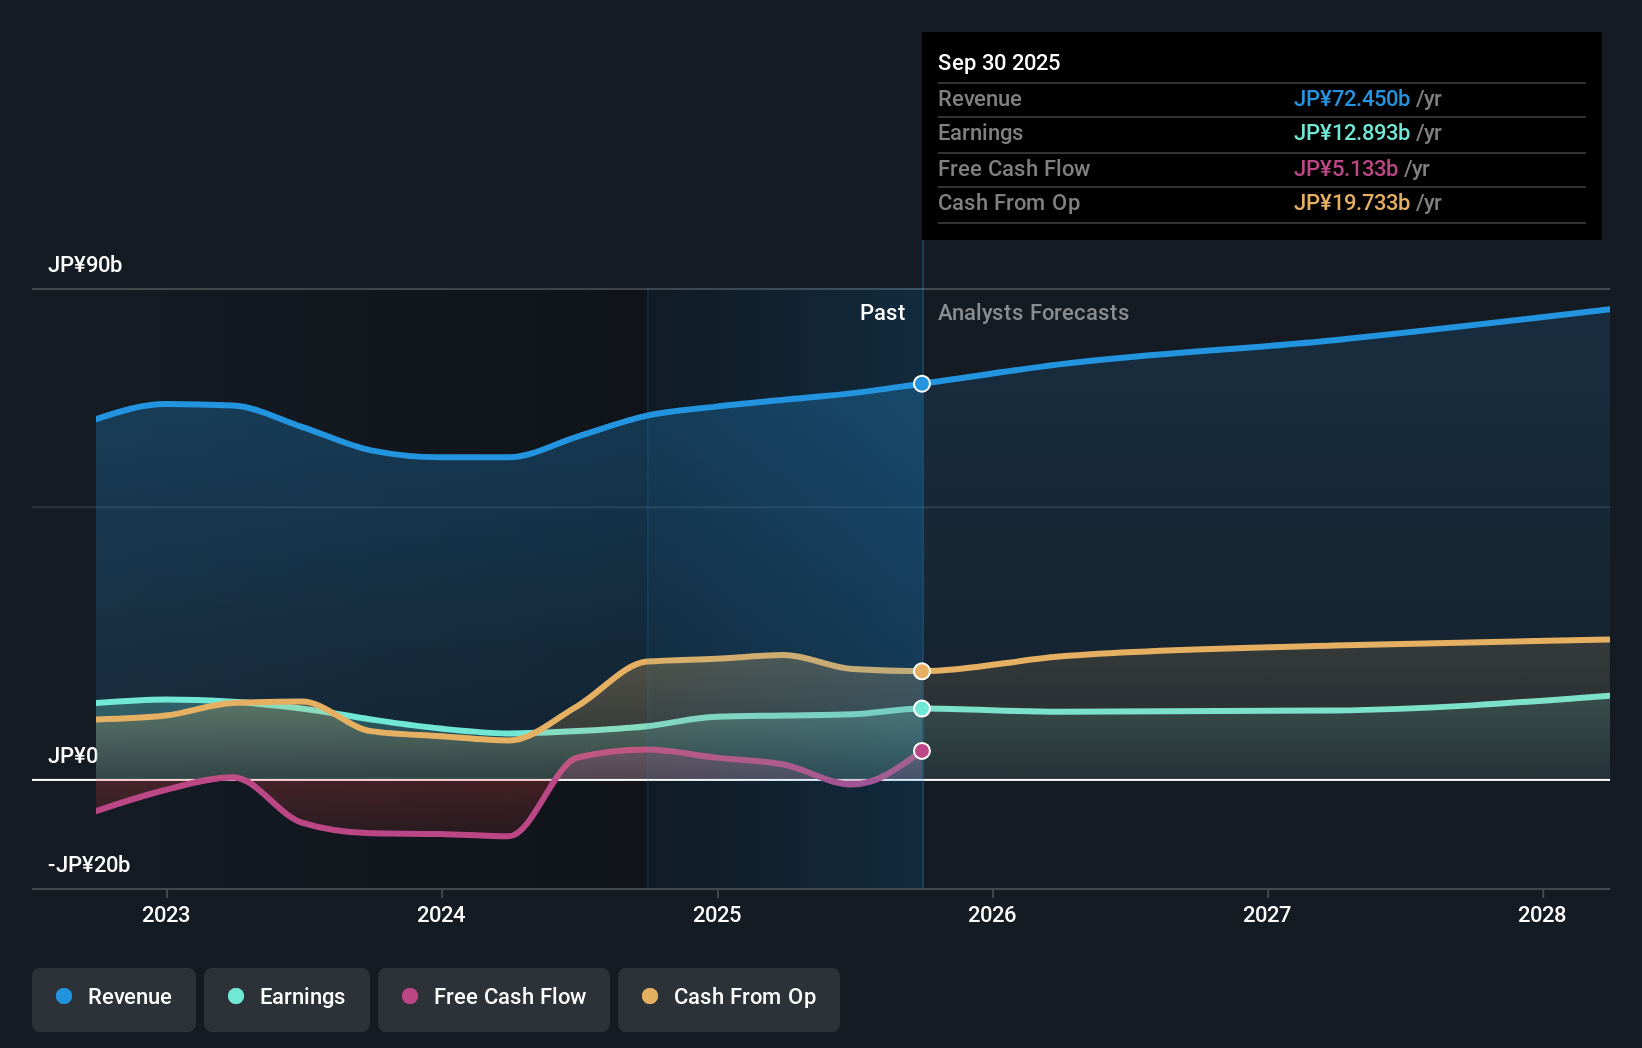The width and height of the screenshot is (1642, 1048).
Task: Expand the Sep 30 2025 tooltip details
Action: [998, 62]
